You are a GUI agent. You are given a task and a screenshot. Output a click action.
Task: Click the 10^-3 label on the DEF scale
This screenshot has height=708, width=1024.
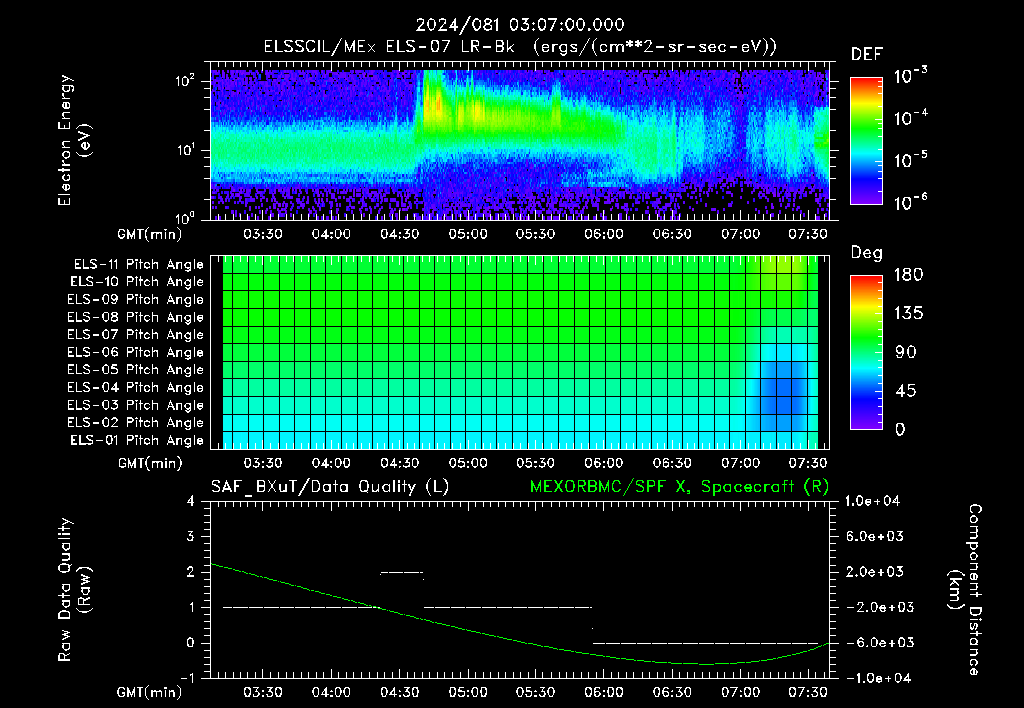tap(910, 76)
